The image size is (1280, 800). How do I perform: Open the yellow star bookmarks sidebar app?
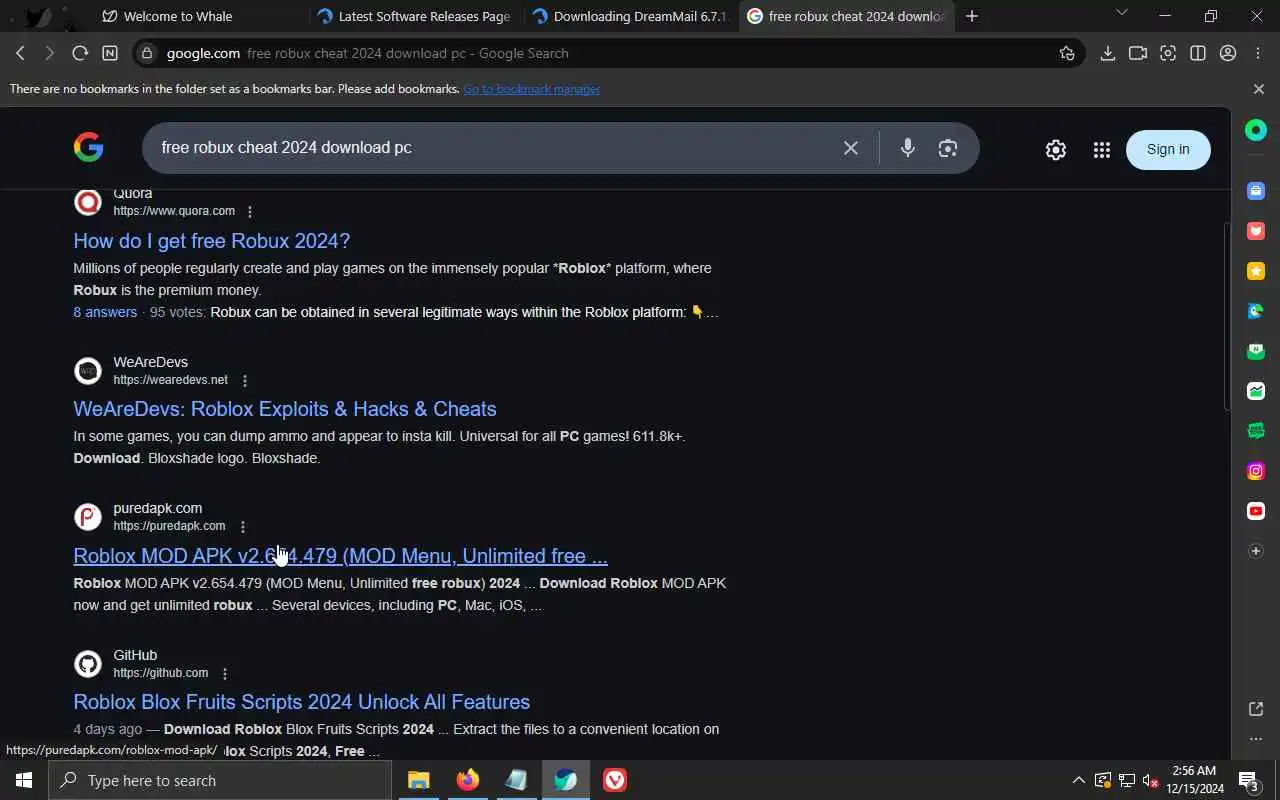[x=1256, y=271]
